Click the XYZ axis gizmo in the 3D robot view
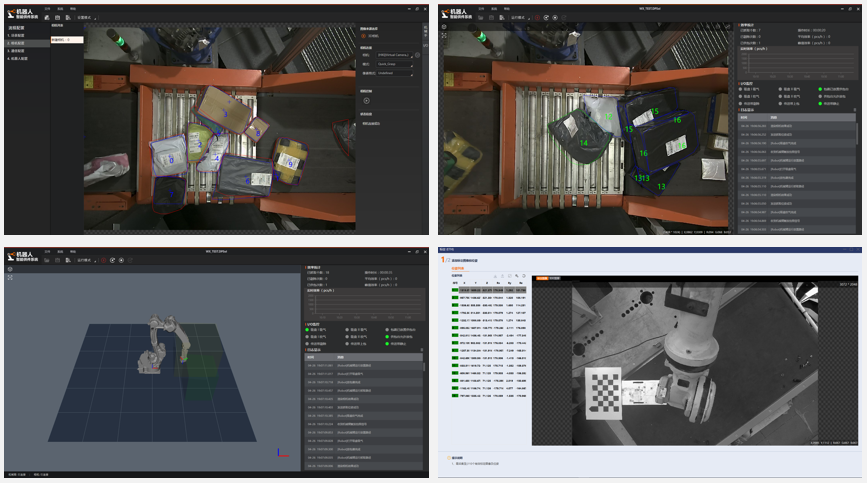Screen dimensions: 867x483 click(280, 453)
